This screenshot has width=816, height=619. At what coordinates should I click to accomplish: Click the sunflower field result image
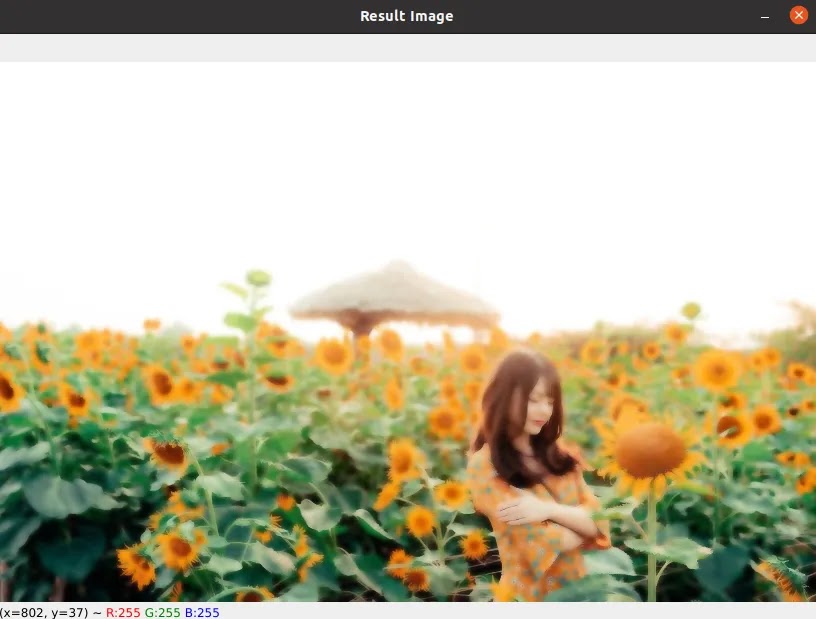[x=408, y=332]
